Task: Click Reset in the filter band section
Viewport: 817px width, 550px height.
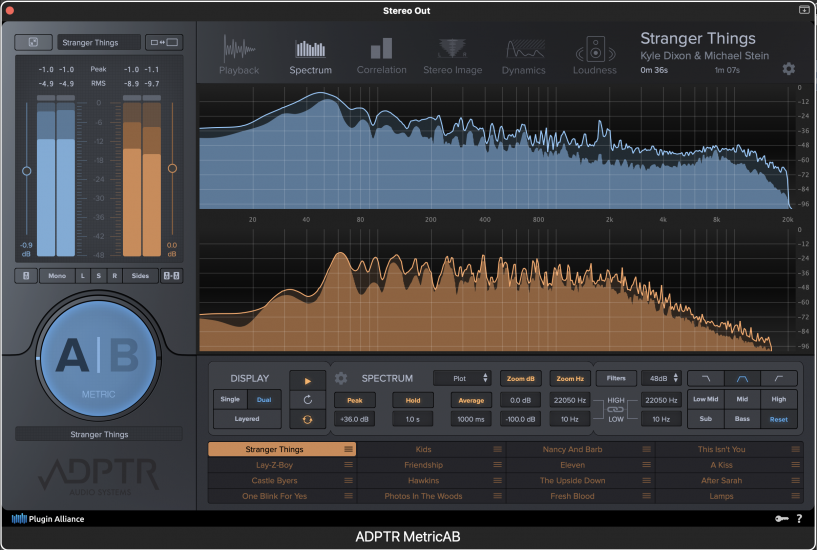Action: (x=778, y=419)
